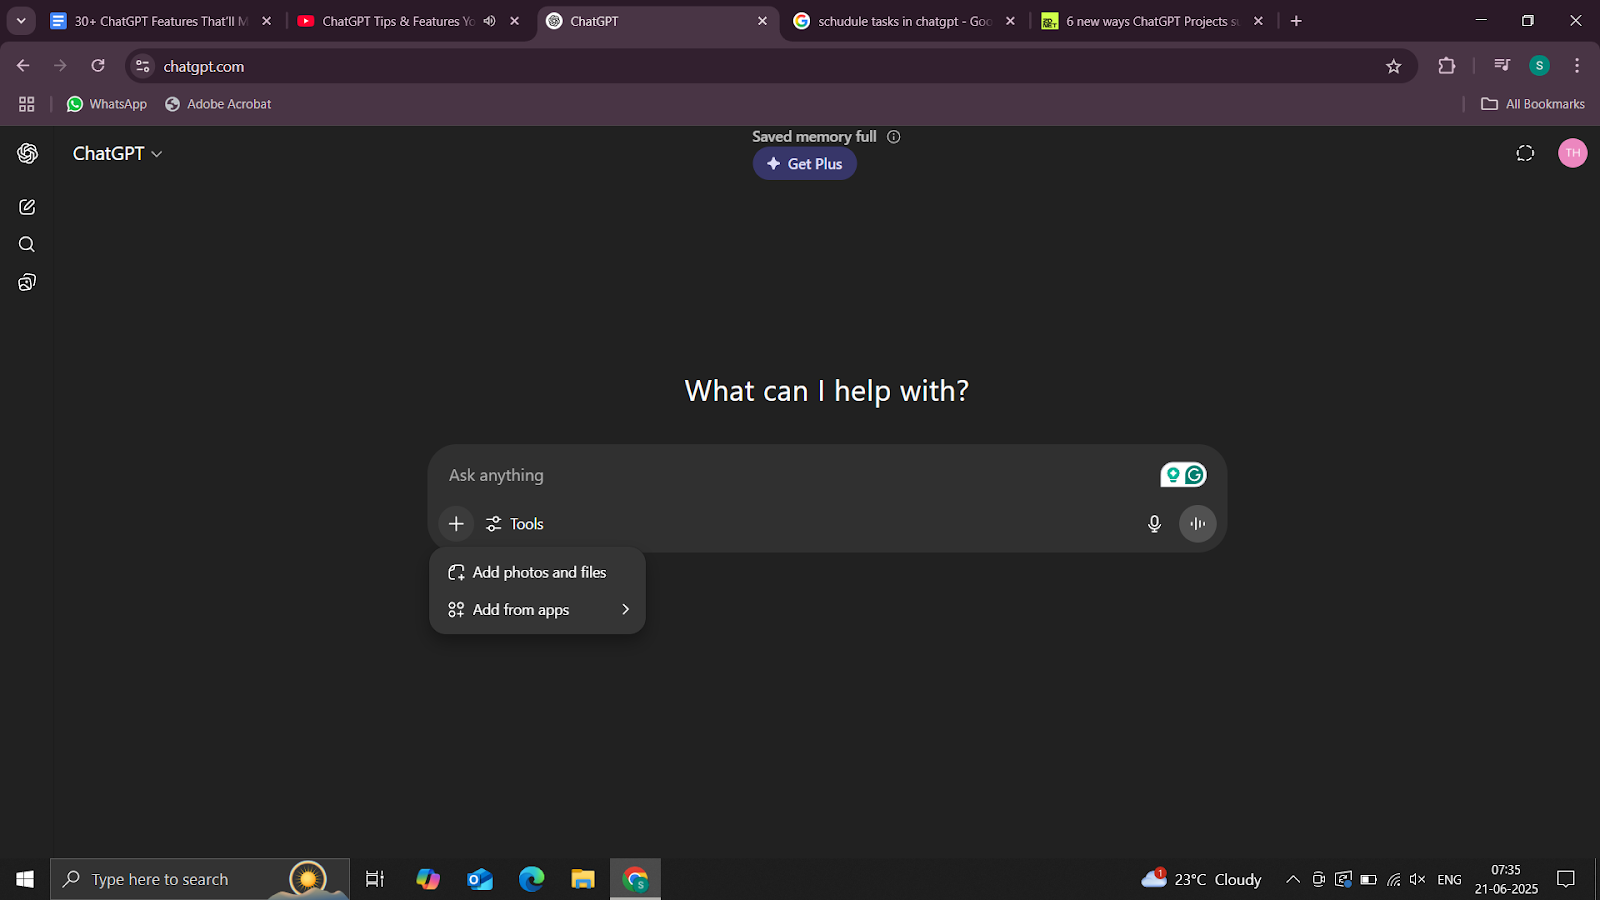The width and height of the screenshot is (1600, 900).
Task: Open a new browser tab
Action: [1296, 21]
